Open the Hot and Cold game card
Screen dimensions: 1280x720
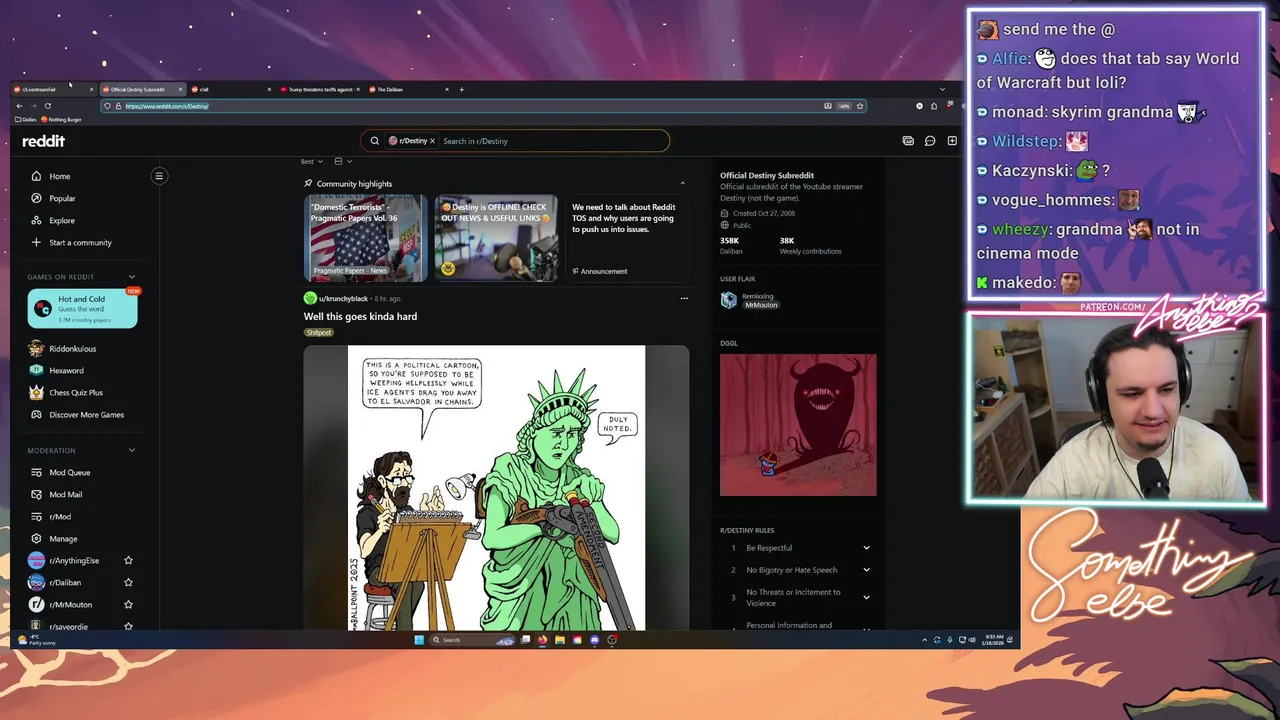pos(82,308)
